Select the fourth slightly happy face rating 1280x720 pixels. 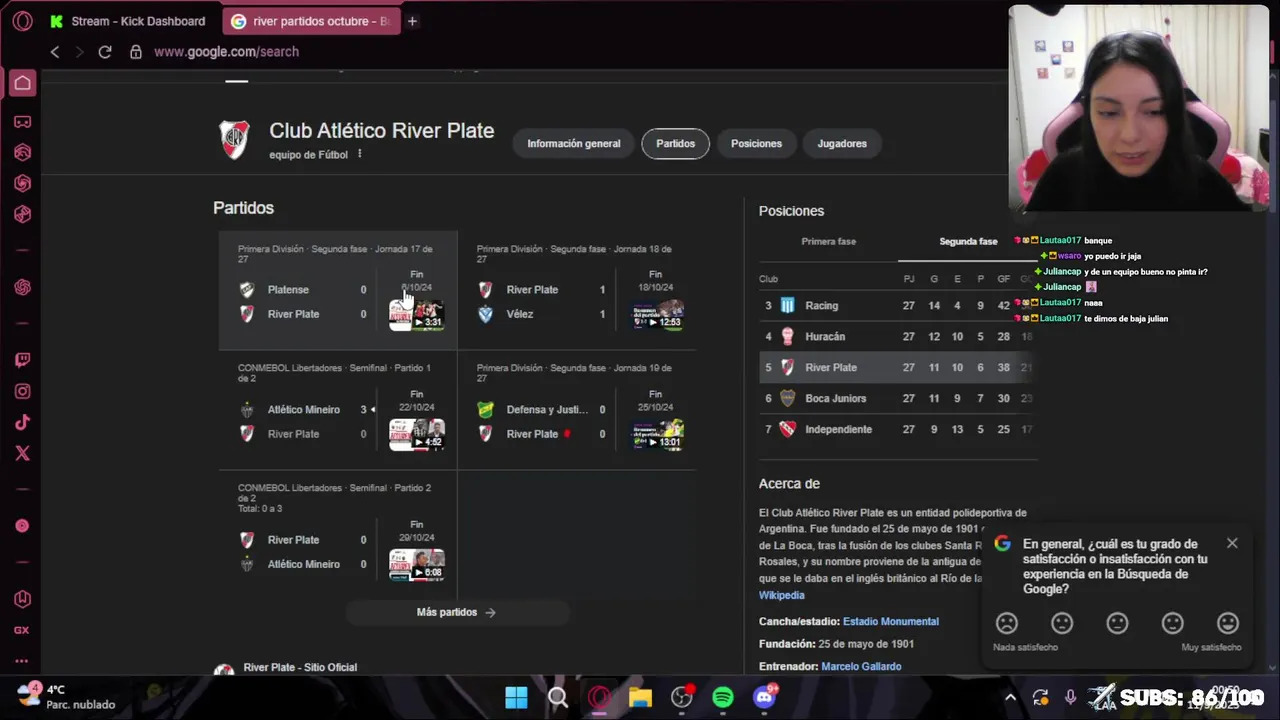coord(1172,623)
